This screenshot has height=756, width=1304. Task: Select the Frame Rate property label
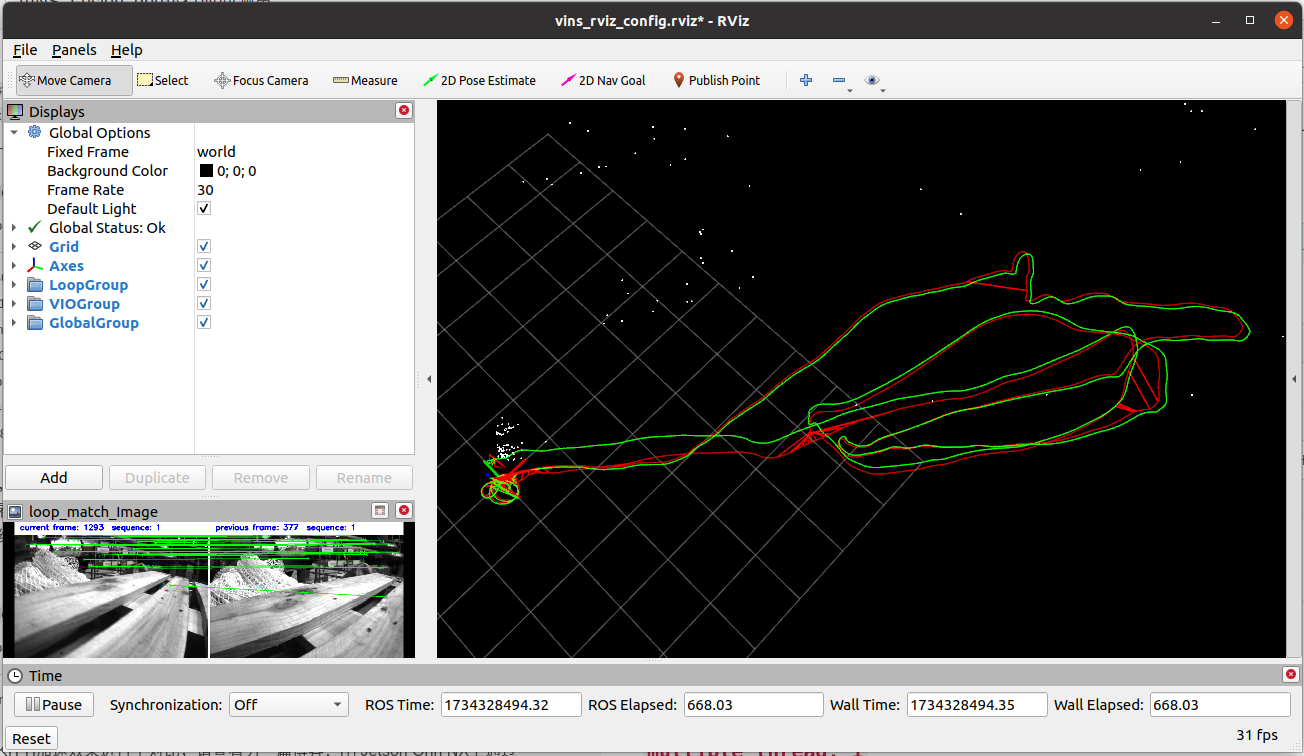(x=86, y=190)
